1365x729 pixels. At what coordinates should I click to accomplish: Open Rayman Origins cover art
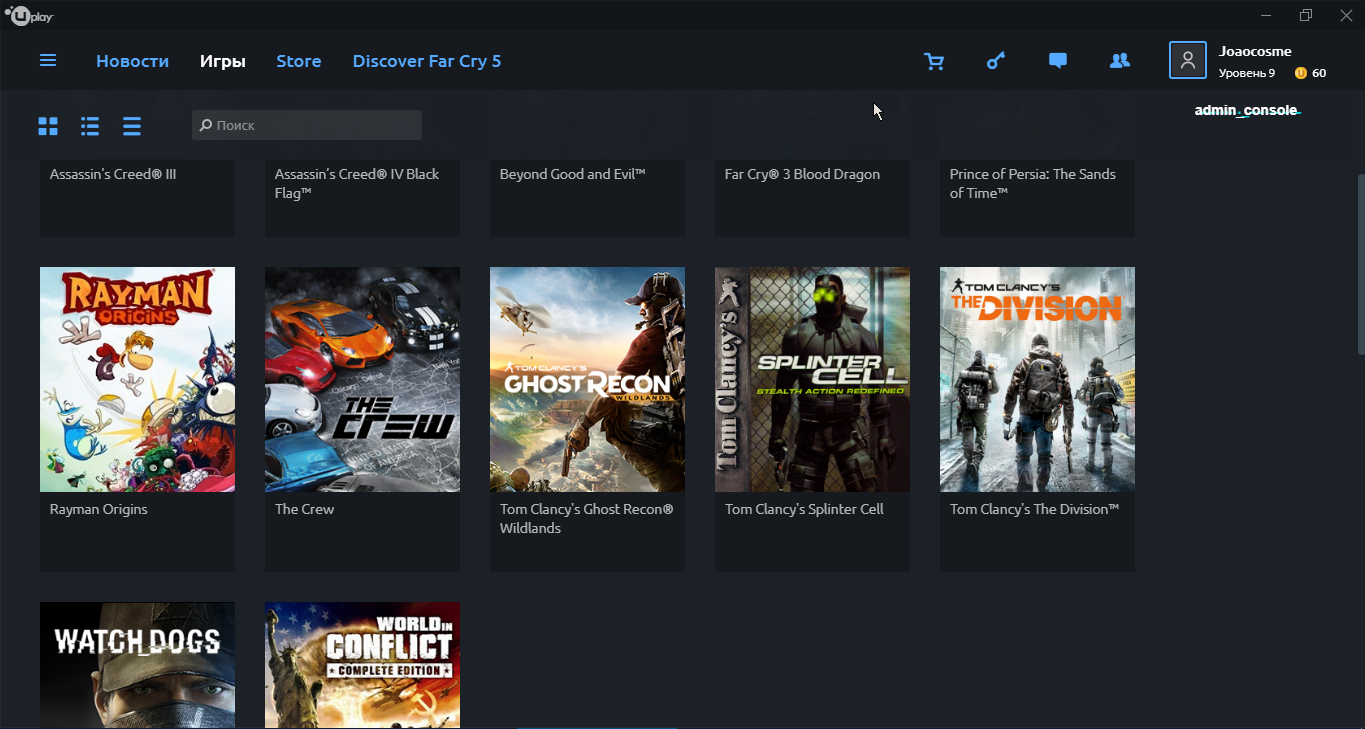(137, 379)
